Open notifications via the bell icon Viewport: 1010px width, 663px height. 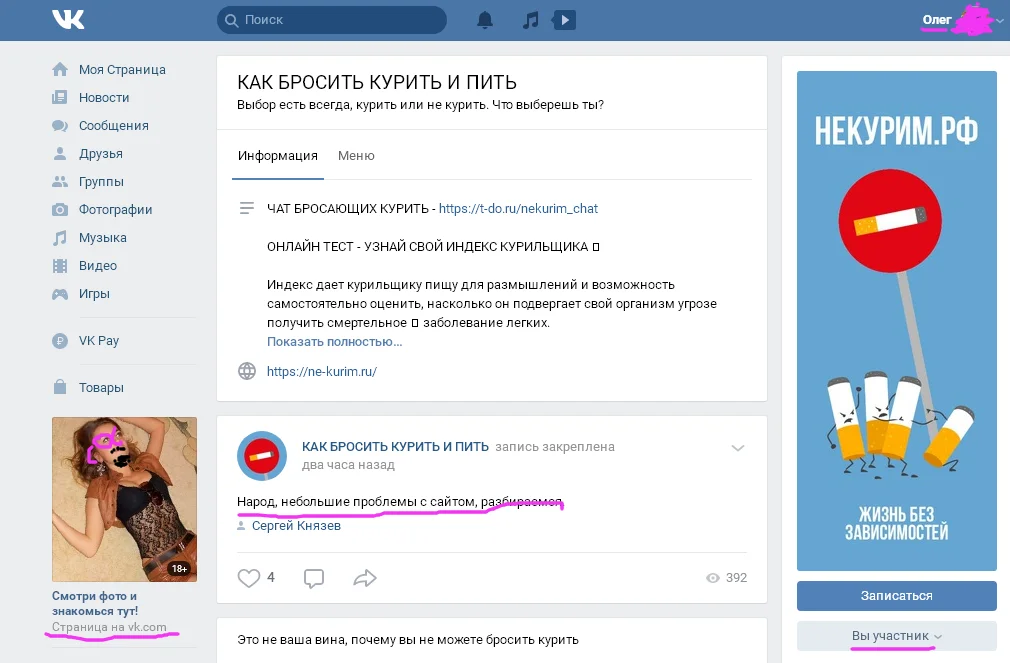pyautogui.click(x=485, y=19)
